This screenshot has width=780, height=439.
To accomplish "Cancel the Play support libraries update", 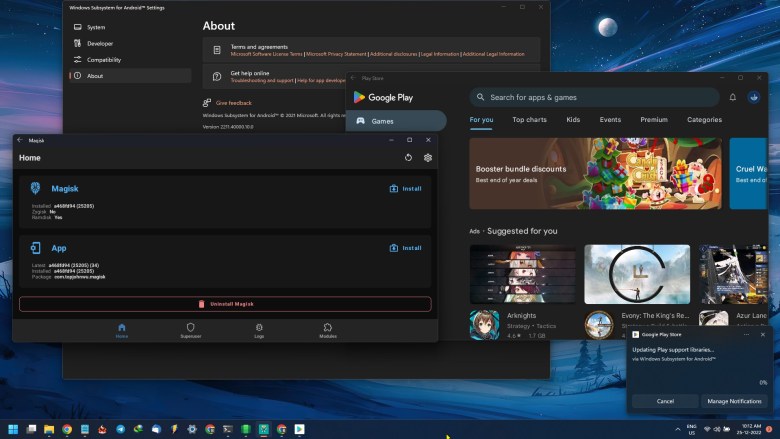I will [665, 401].
